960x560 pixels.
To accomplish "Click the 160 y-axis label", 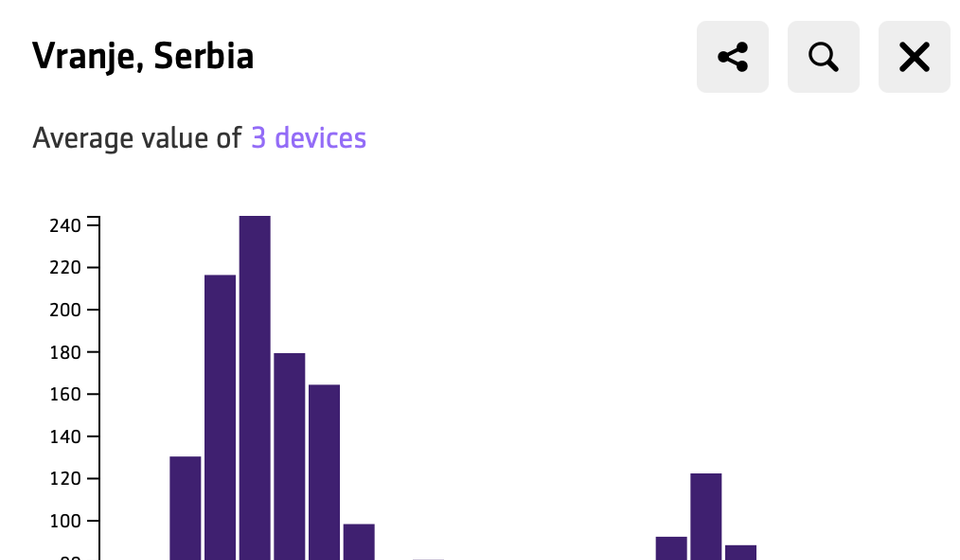I will point(64,395).
